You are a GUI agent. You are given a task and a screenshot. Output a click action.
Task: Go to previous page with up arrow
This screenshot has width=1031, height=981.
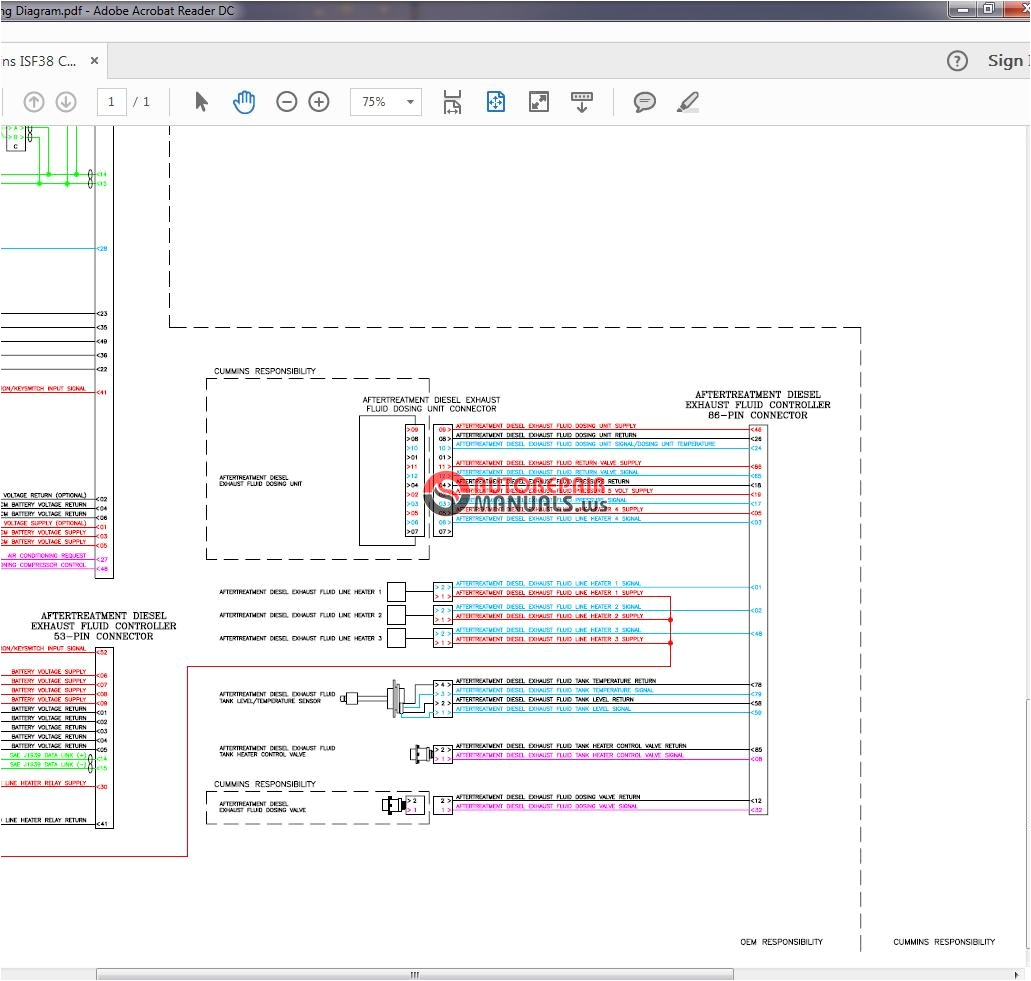tap(34, 102)
